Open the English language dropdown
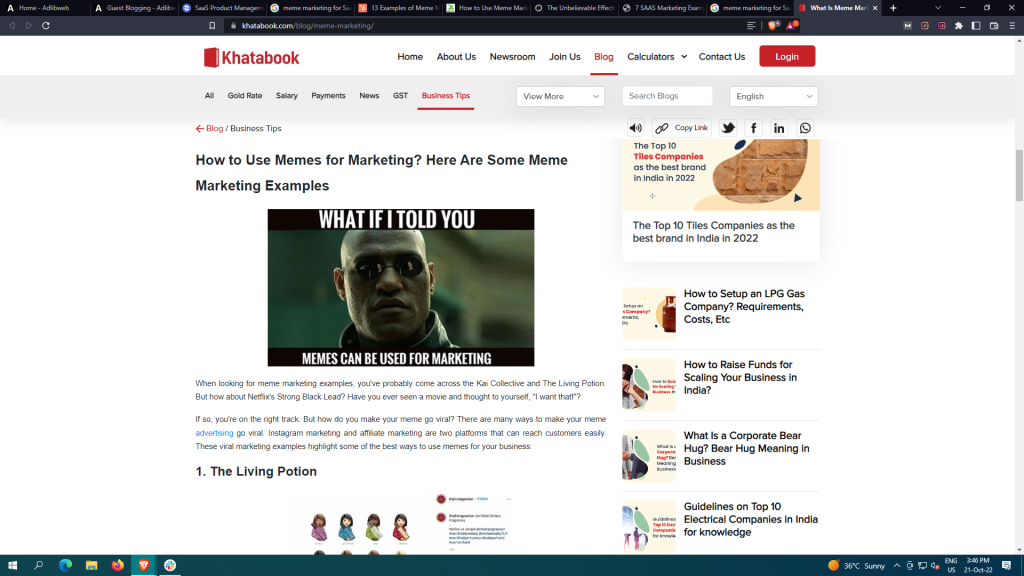Image resolution: width=1024 pixels, height=576 pixels. [773, 96]
